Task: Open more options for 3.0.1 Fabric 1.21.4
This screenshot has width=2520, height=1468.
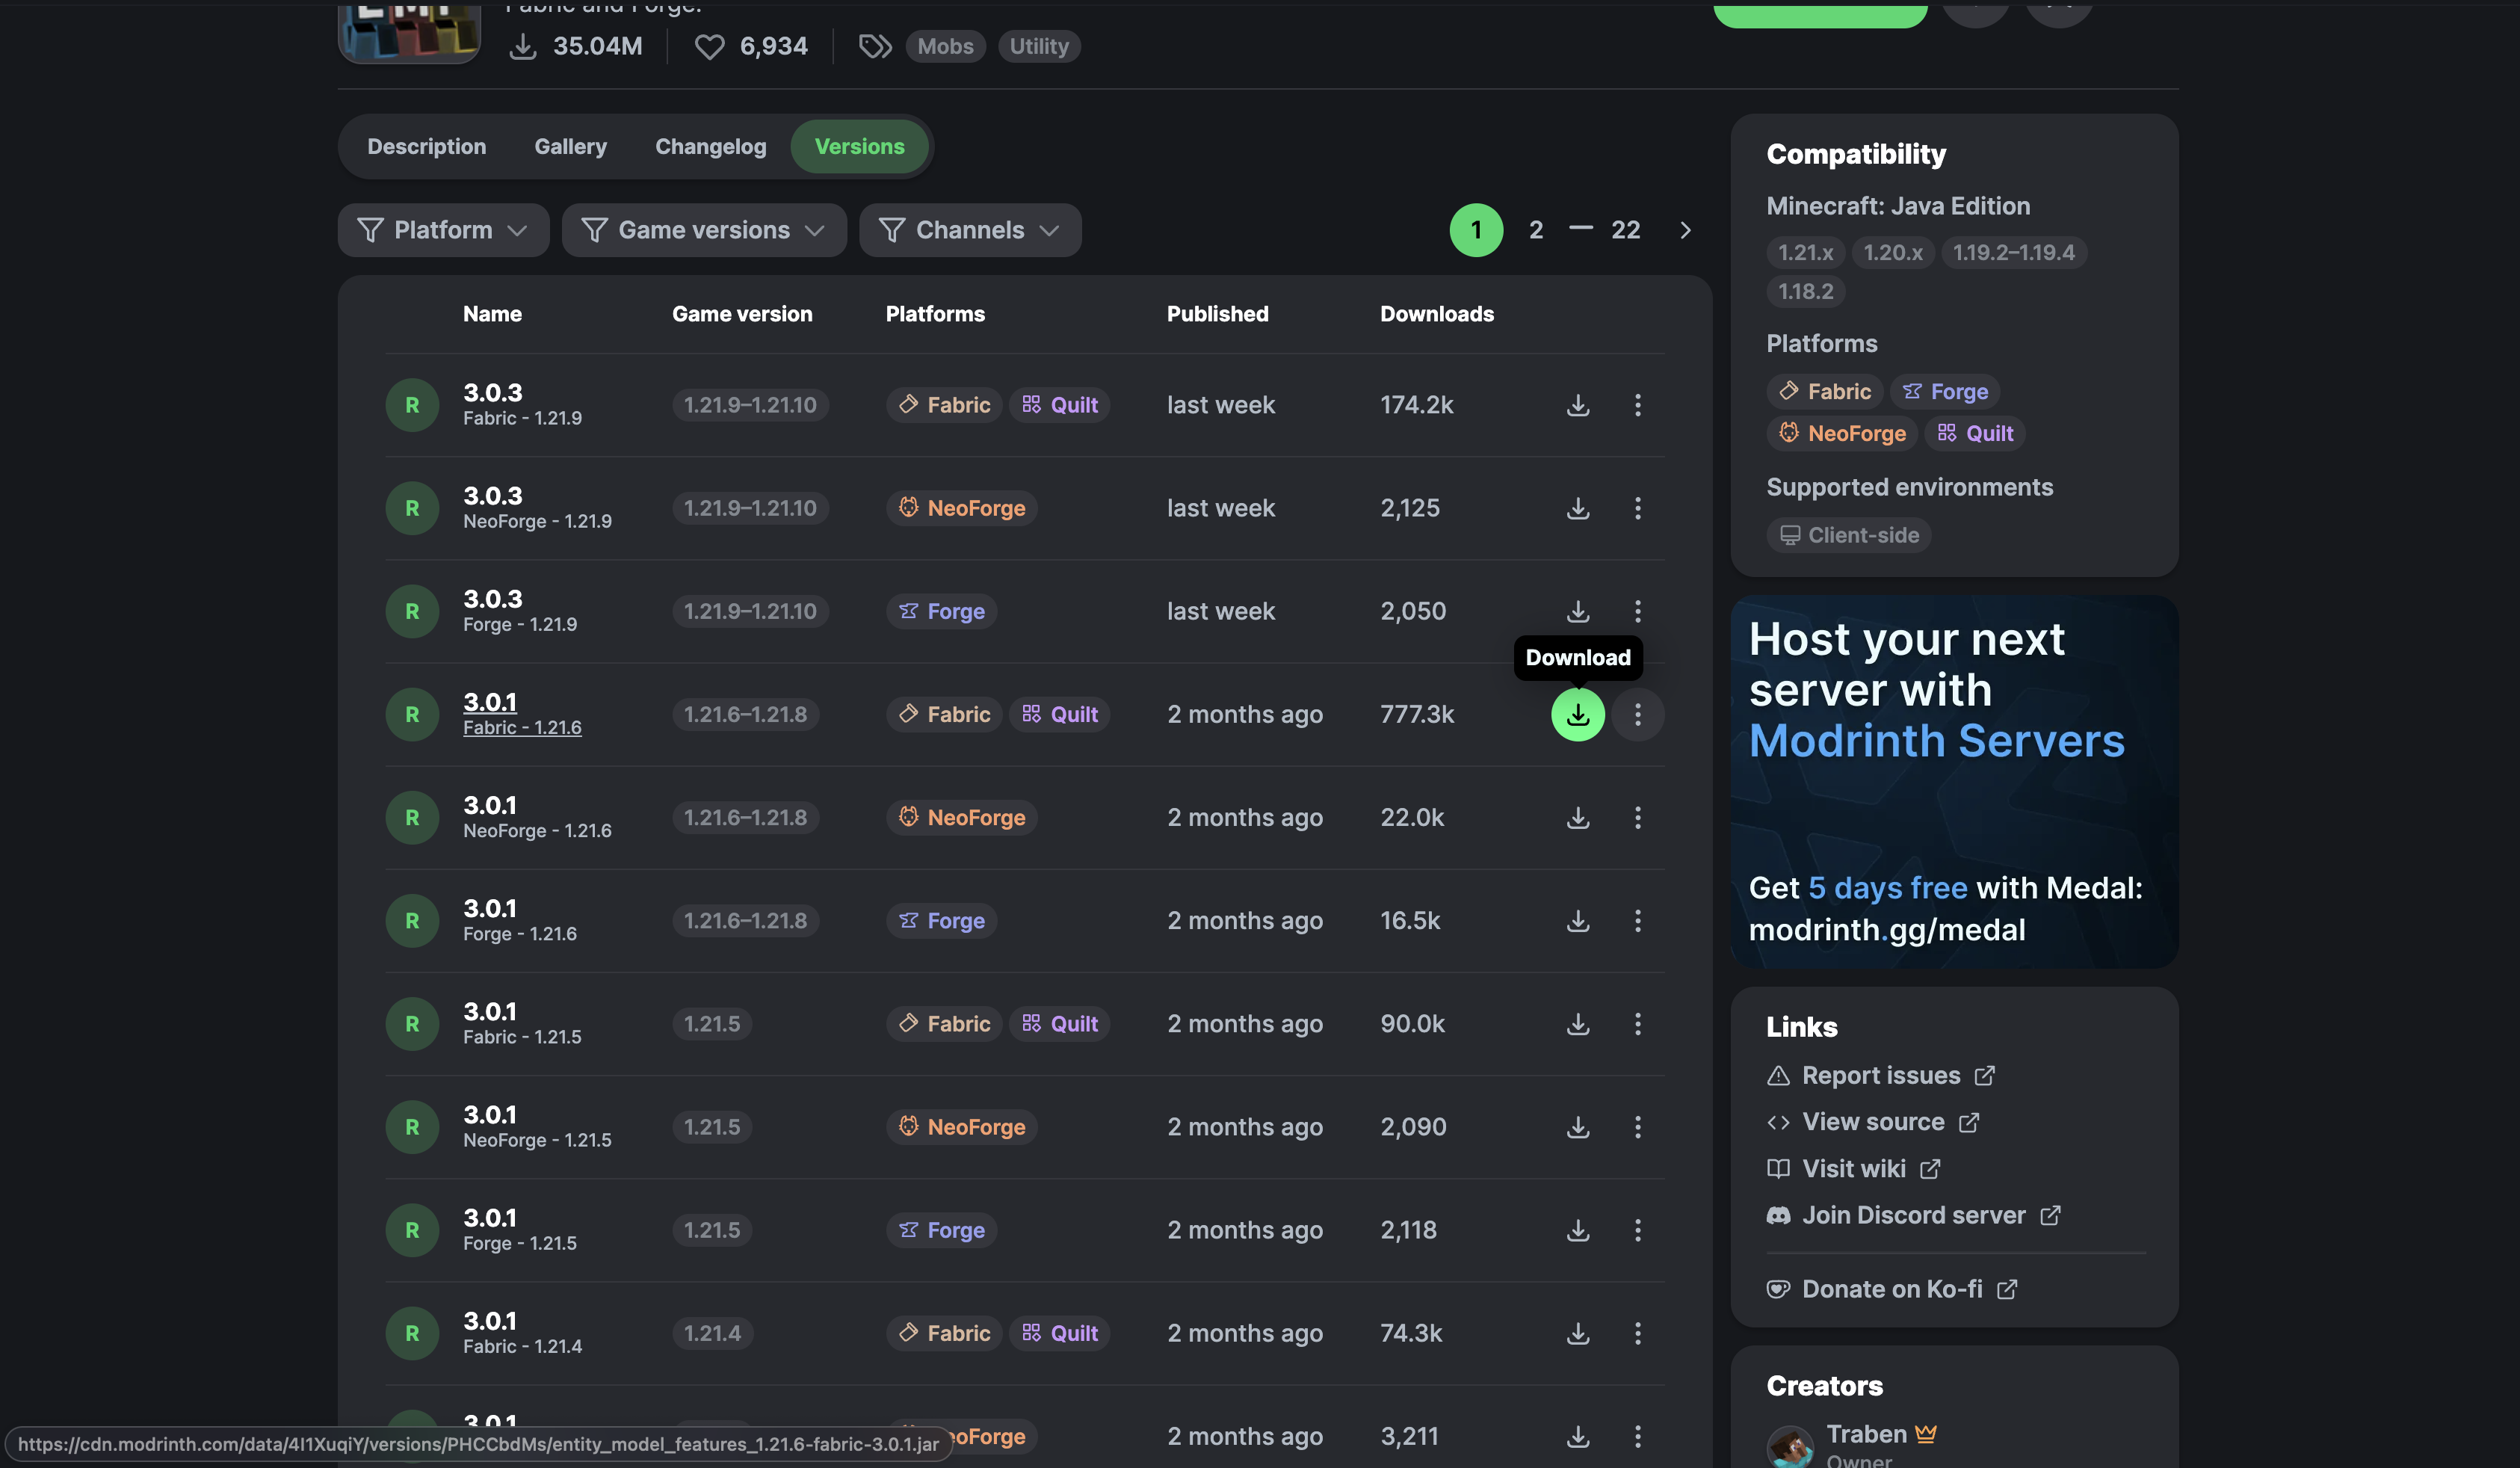Action: tap(1637, 1333)
